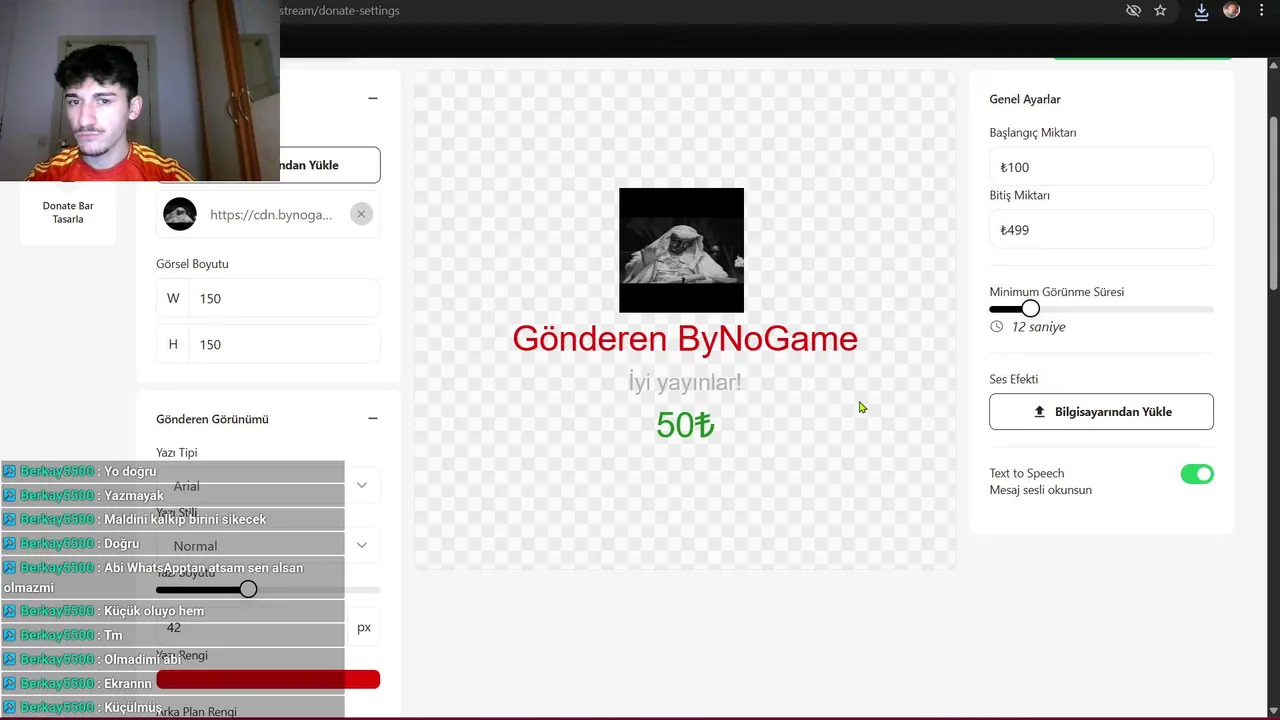Click the px unit label
The image size is (1280, 720).
[364, 627]
